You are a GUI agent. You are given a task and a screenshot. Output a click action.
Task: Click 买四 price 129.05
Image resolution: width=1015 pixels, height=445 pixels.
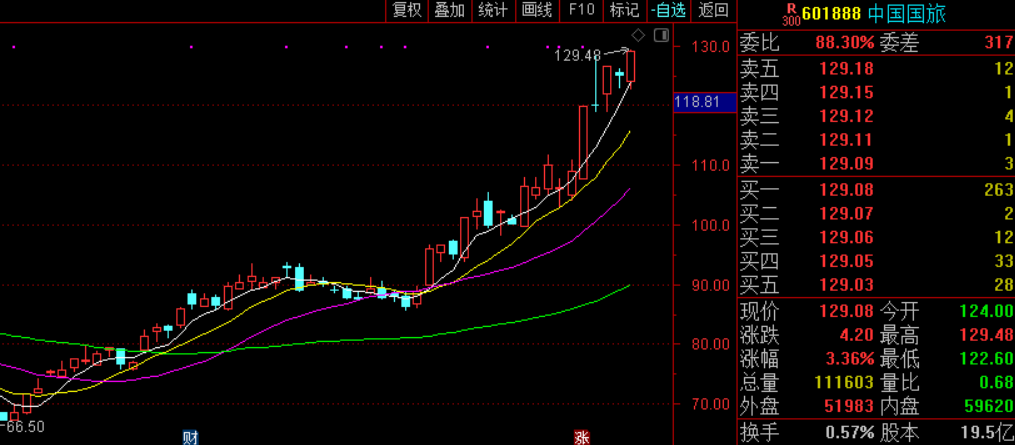846,261
